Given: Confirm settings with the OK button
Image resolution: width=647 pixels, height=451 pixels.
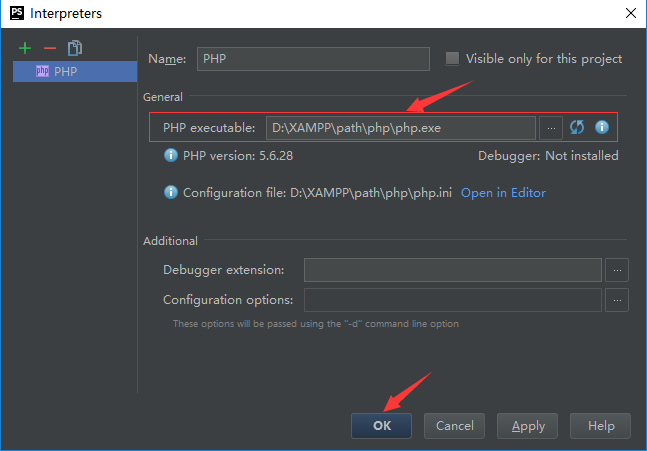Looking at the screenshot, I should coord(381,425).
